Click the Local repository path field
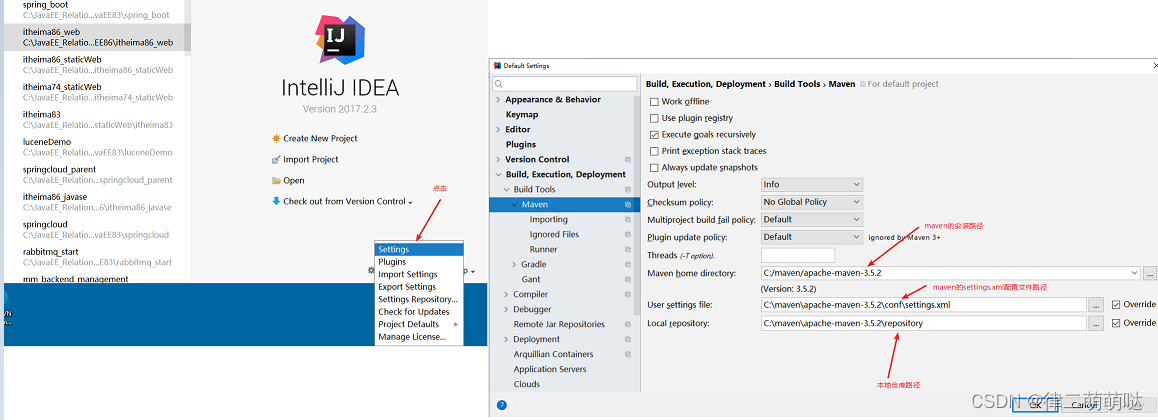Screen dimensions: 1158x420 924,323
